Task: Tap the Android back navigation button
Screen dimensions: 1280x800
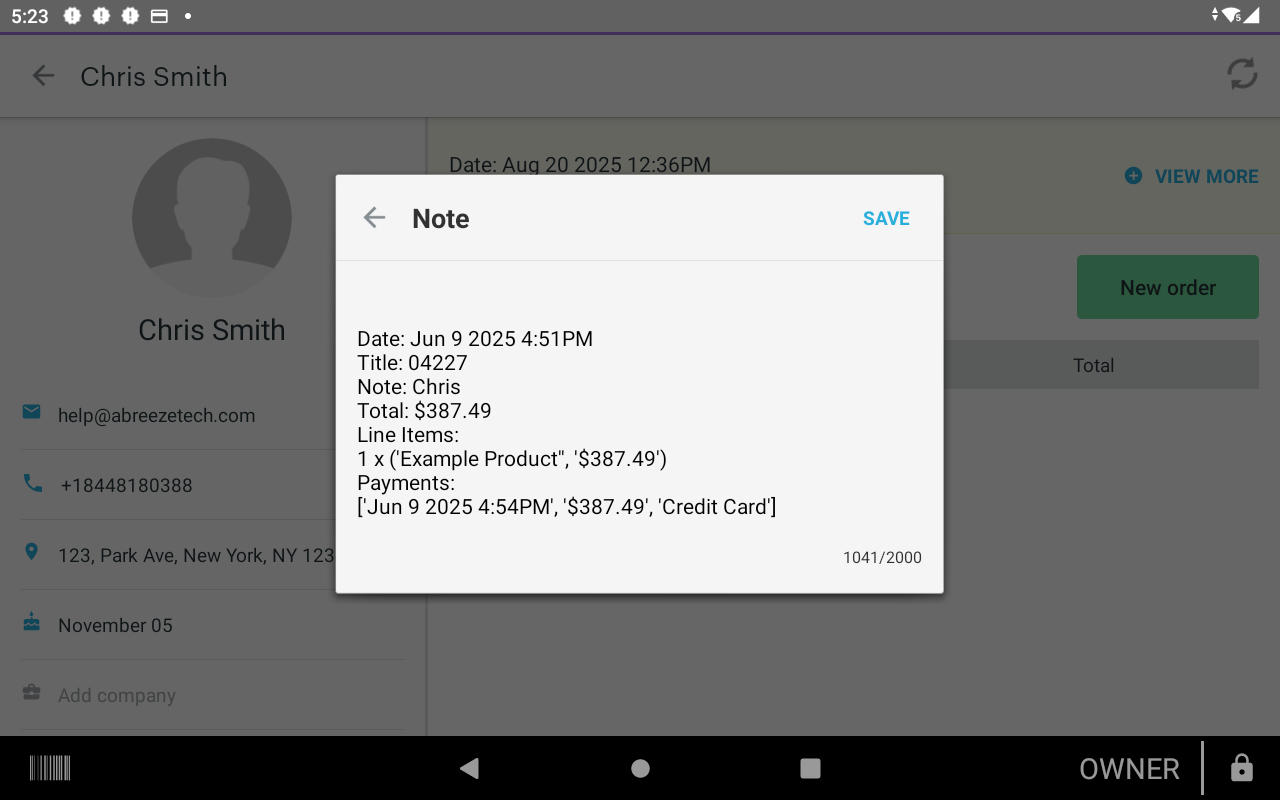Action: tap(469, 768)
